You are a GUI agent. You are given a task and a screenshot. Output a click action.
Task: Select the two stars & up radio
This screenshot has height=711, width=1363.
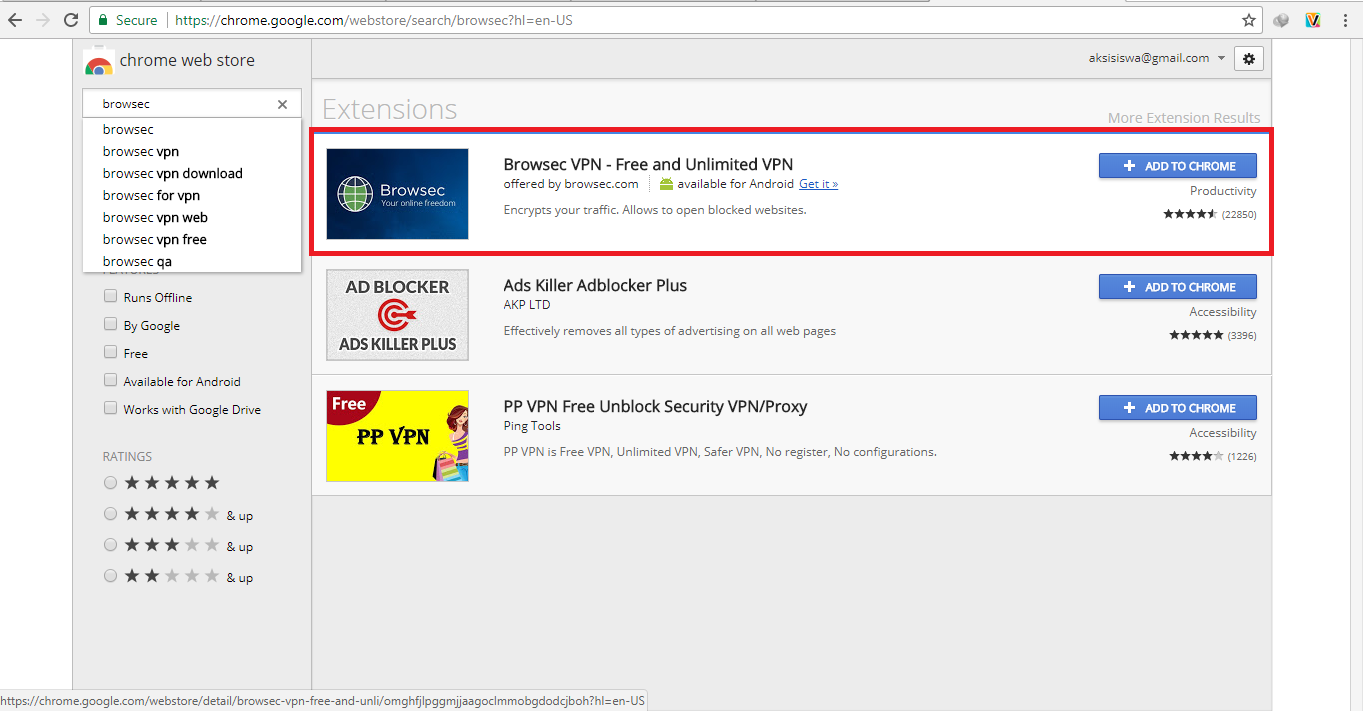110,576
